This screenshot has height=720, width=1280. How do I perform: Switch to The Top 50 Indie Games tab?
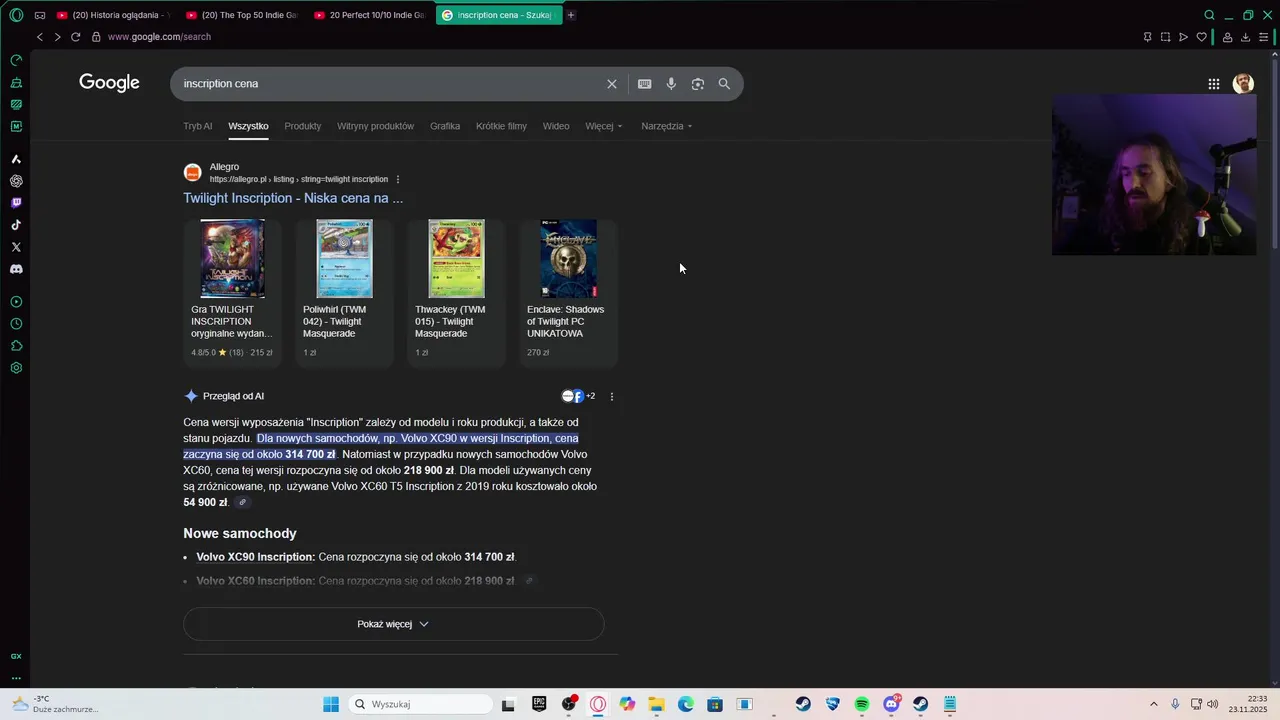point(242,15)
